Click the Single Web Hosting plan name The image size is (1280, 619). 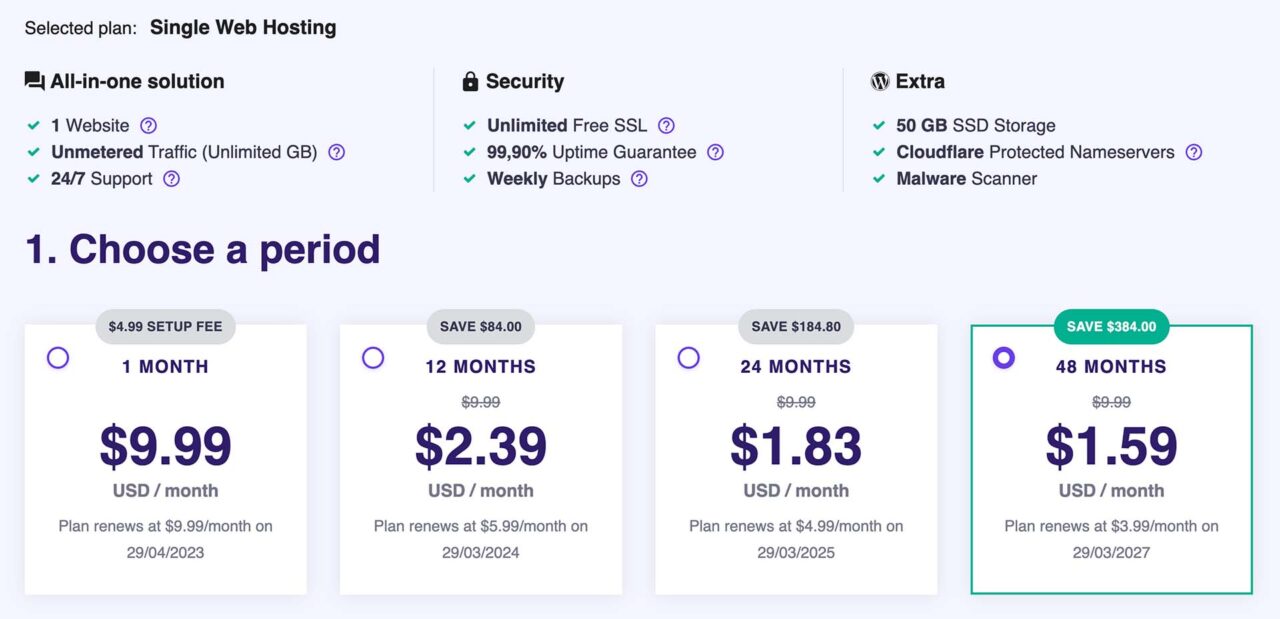click(242, 27)
